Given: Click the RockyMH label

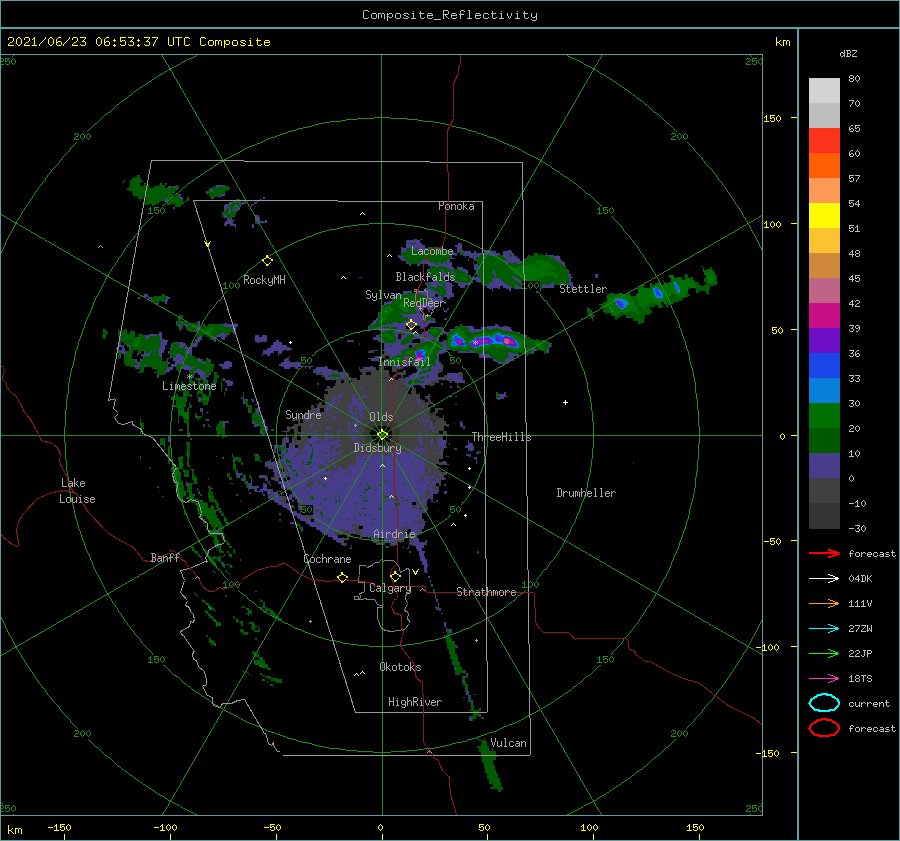Looking at the screenshot, I should tap(264, 280).
